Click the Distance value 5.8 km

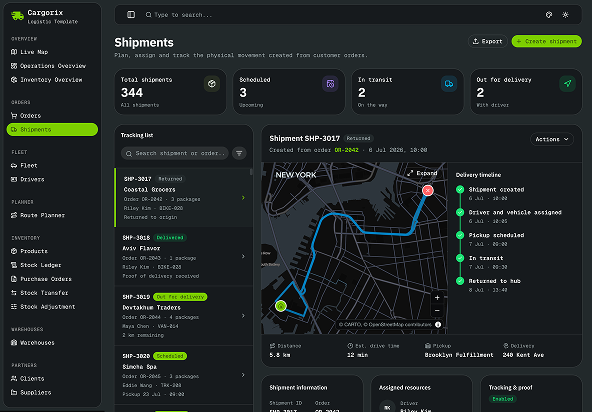(x=280, y=355)
